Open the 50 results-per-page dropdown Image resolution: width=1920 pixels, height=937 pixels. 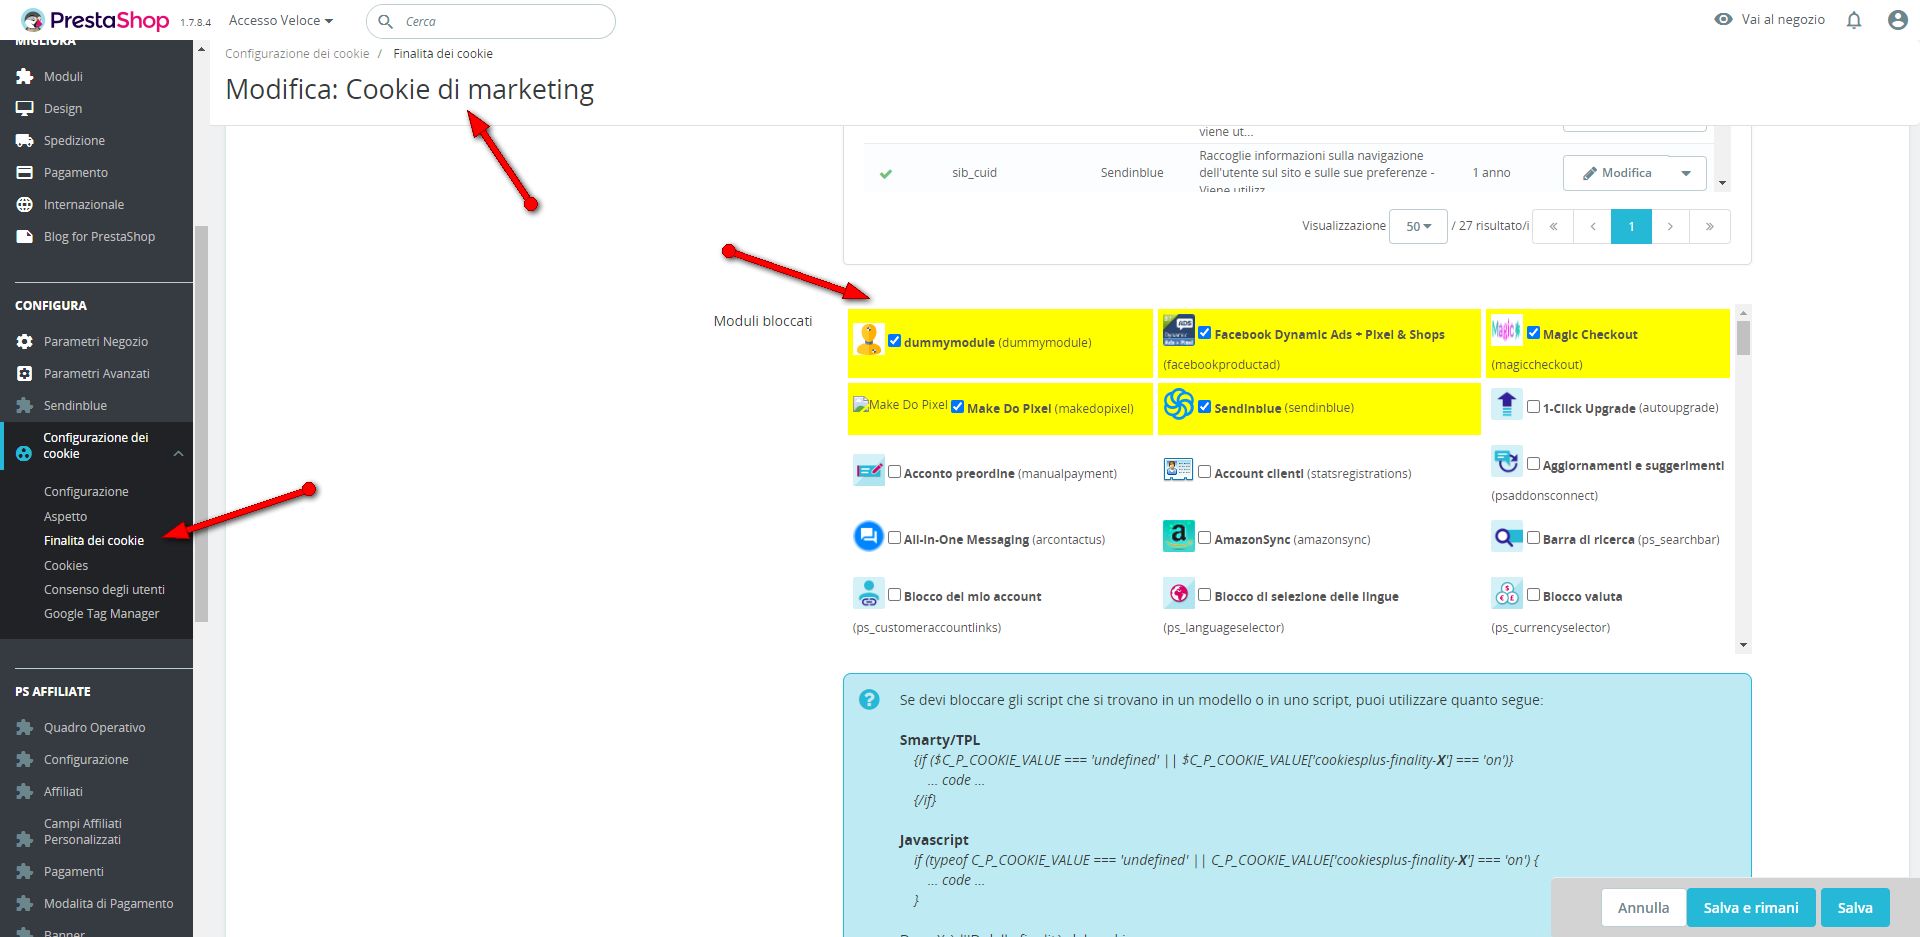tap(1418, 226)
